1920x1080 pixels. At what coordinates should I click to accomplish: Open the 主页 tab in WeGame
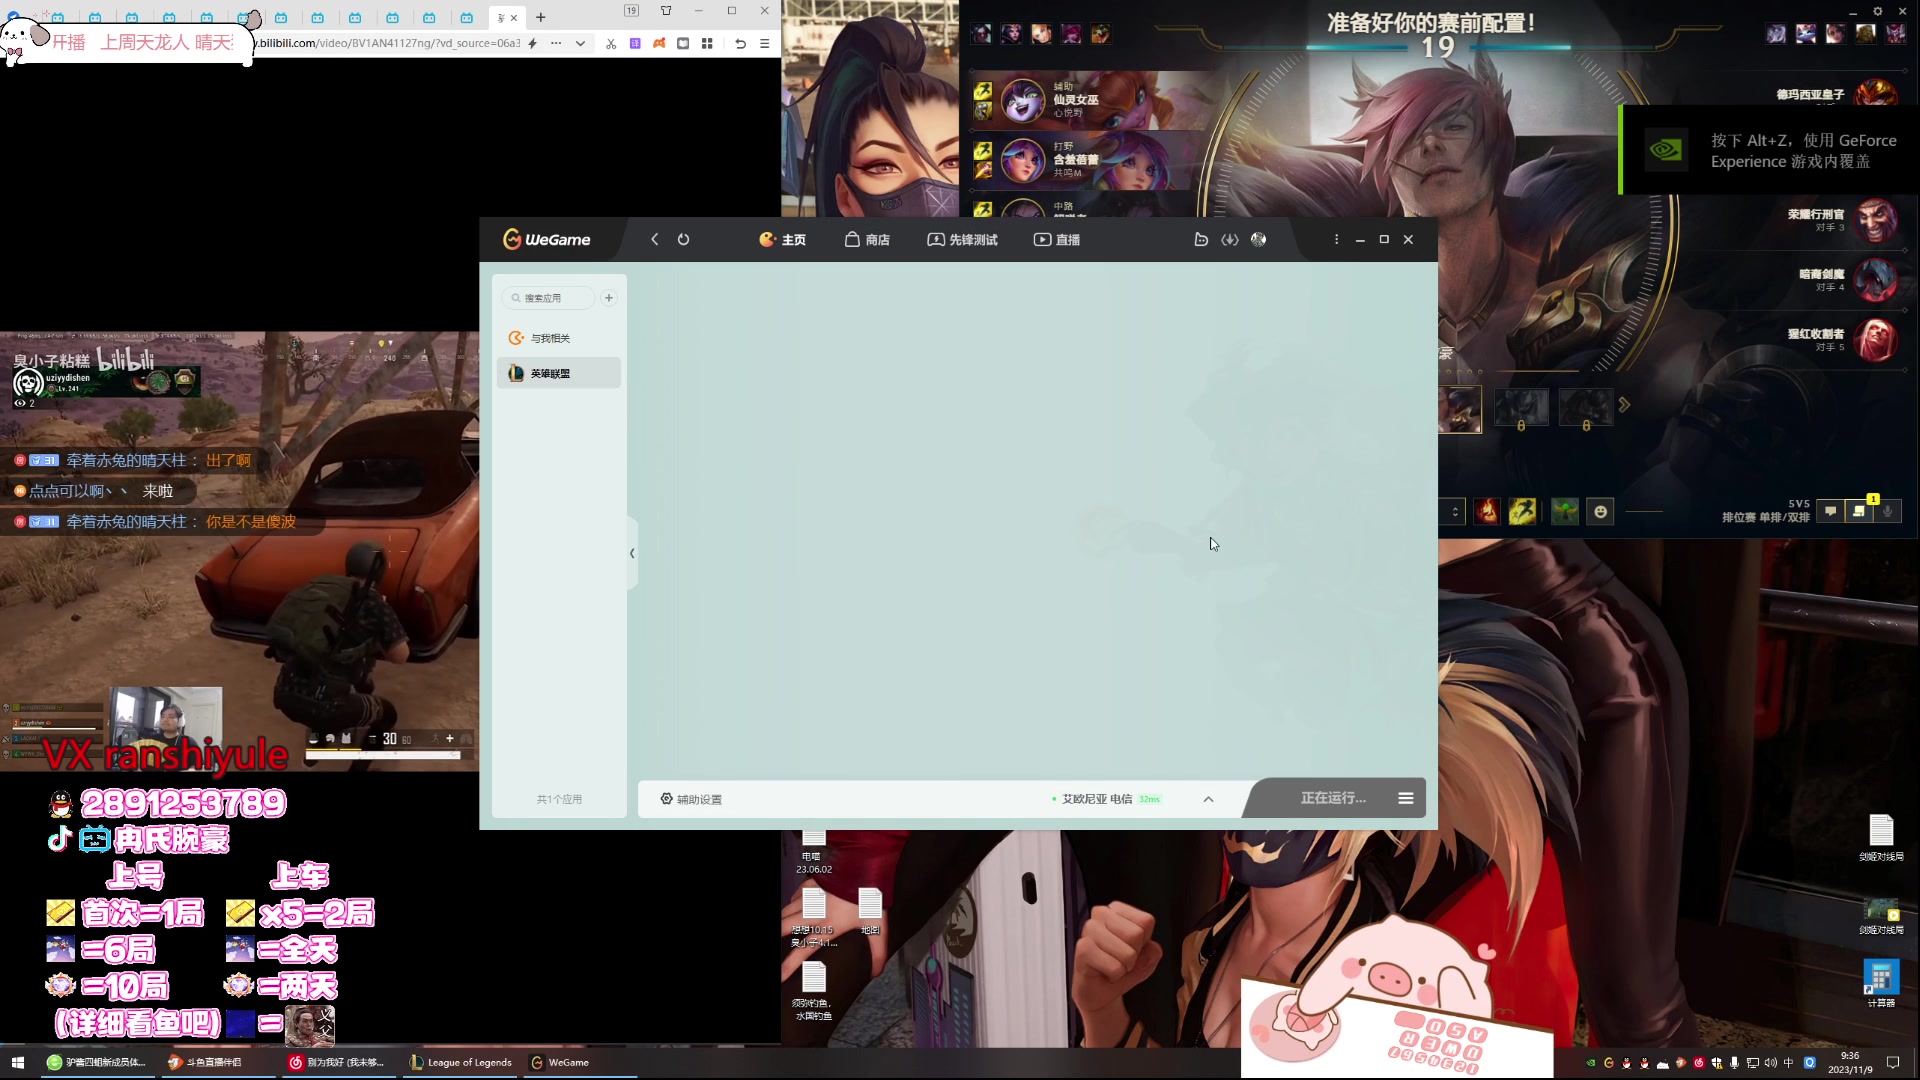[783, 239]
